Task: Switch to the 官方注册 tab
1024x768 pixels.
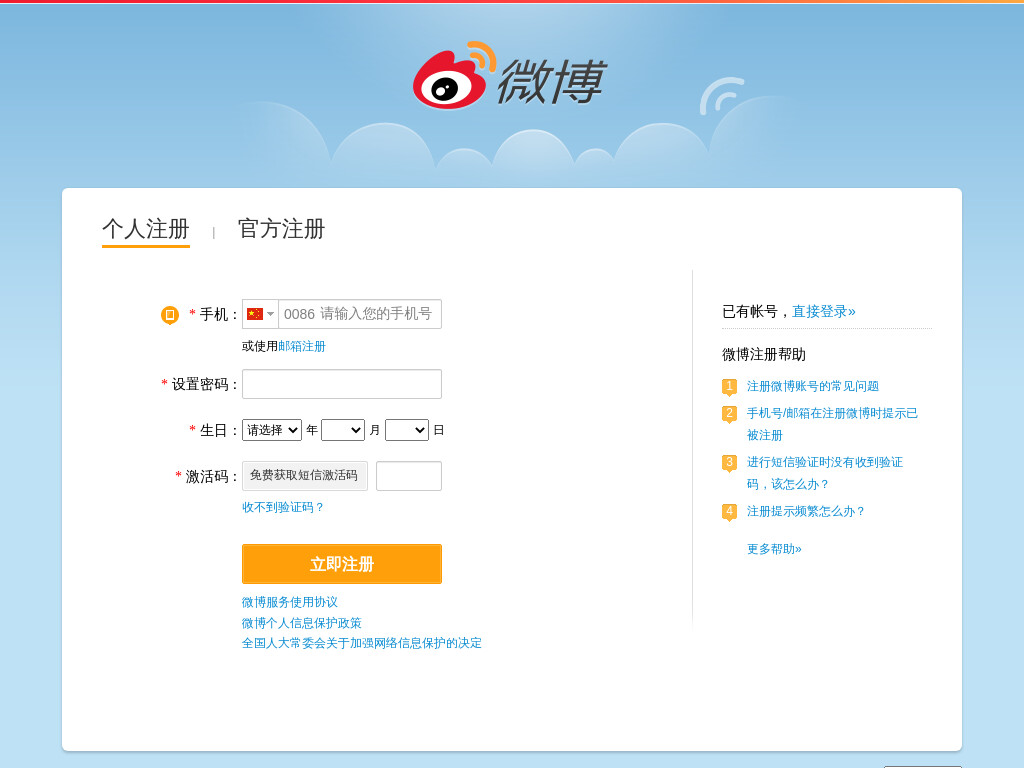Action: [281, 229]
